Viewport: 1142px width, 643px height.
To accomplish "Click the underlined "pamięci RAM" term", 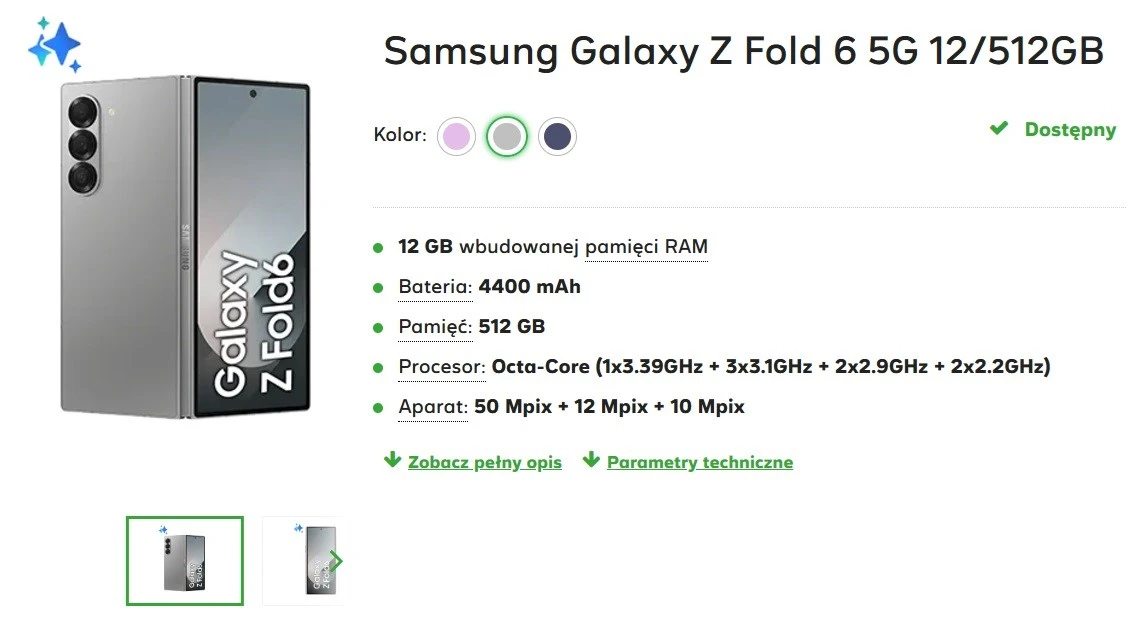I will coord(646,247).
